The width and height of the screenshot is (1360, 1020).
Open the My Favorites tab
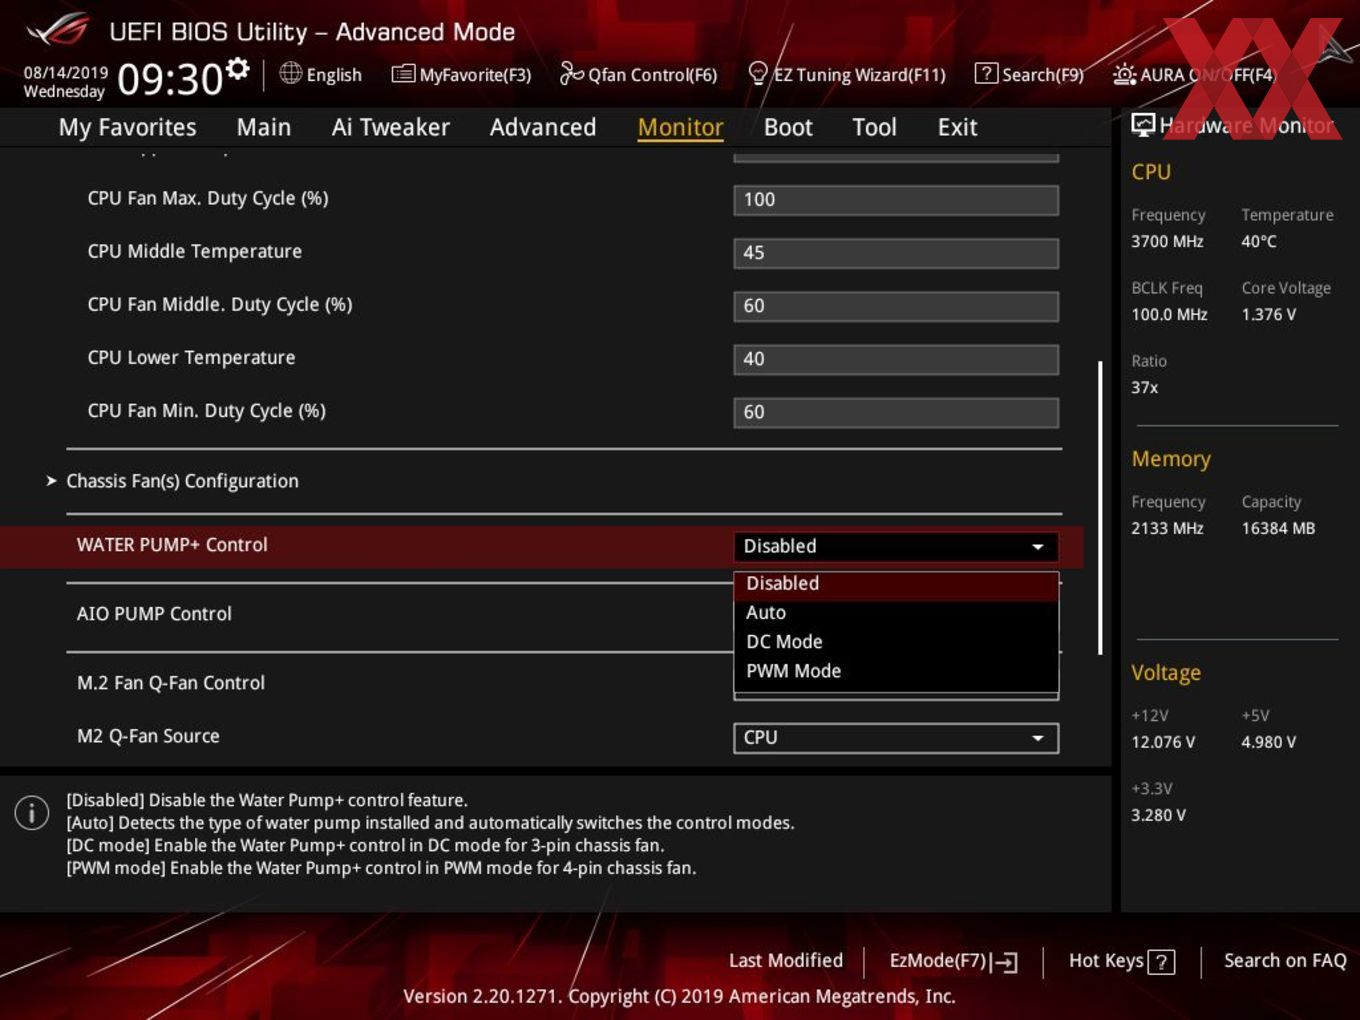127,127
